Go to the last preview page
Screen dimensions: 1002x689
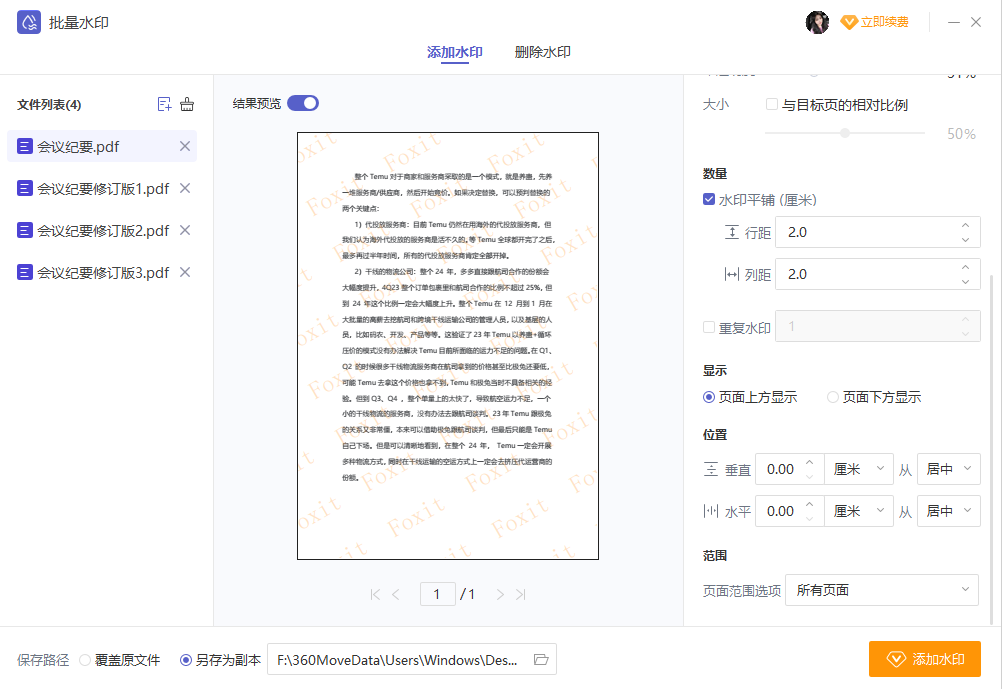click(521, 595)
